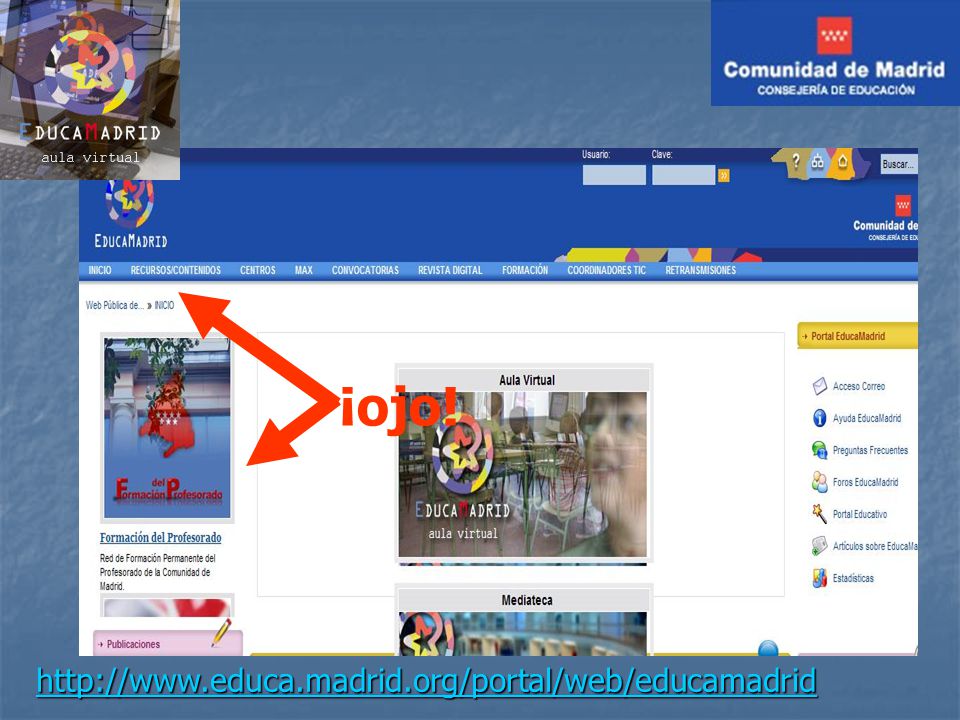Click the Portal Educativo wand icon
Screen dimensions: 960x720
[819, 514]
